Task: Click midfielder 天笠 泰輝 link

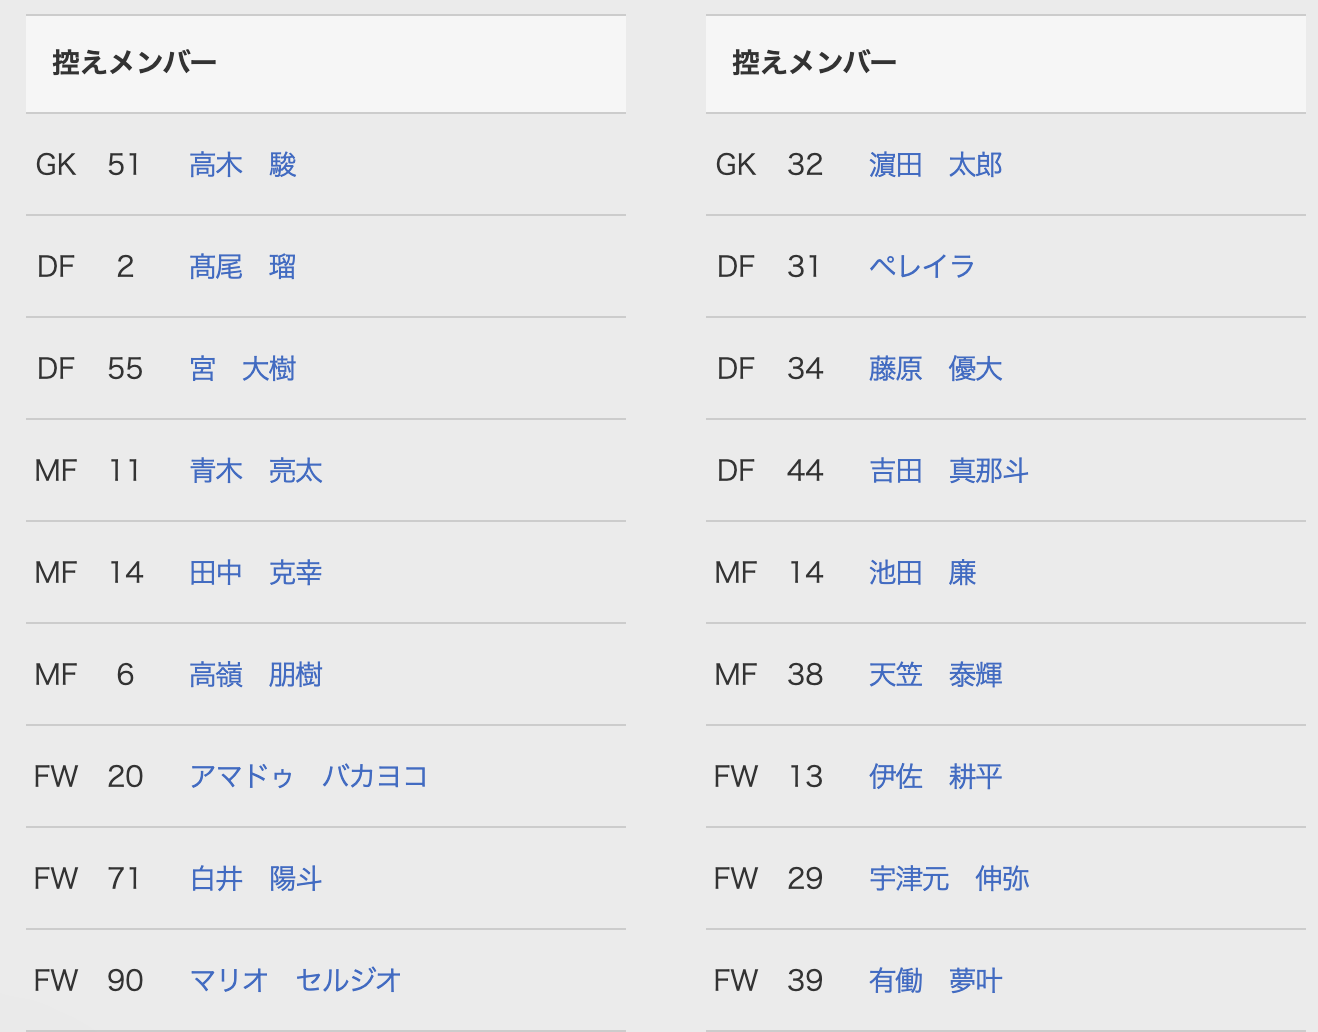Action: pos(936,675)
